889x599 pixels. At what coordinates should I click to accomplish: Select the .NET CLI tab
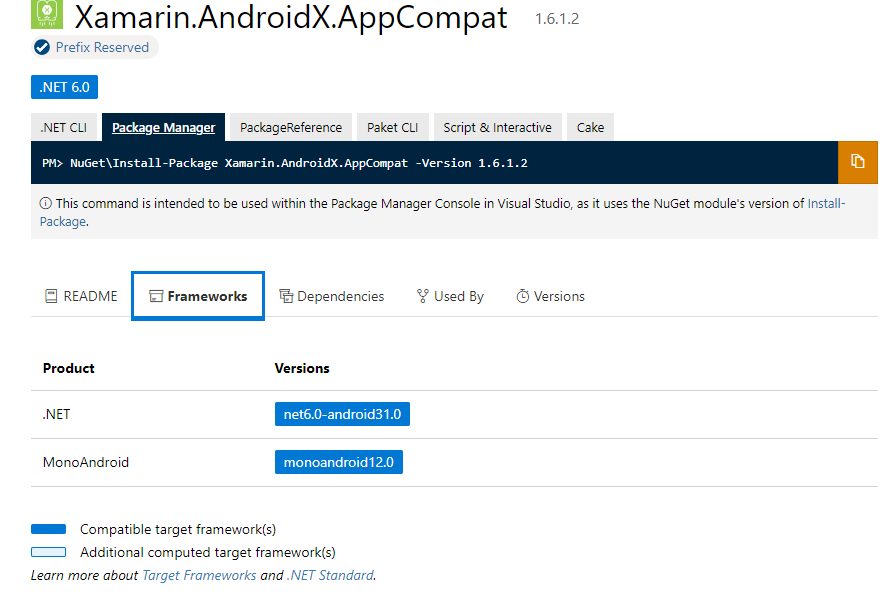(x=64, y=127)
